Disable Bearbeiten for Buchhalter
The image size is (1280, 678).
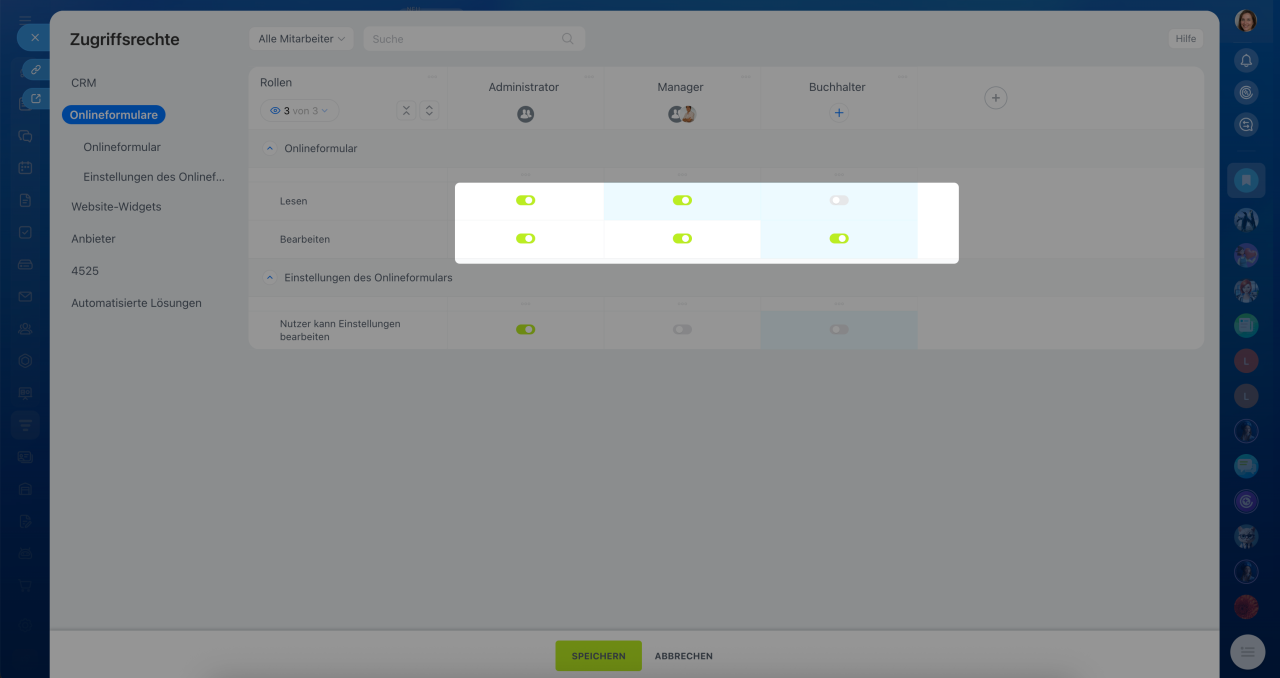pyautogui.click(x=839, y=238)
